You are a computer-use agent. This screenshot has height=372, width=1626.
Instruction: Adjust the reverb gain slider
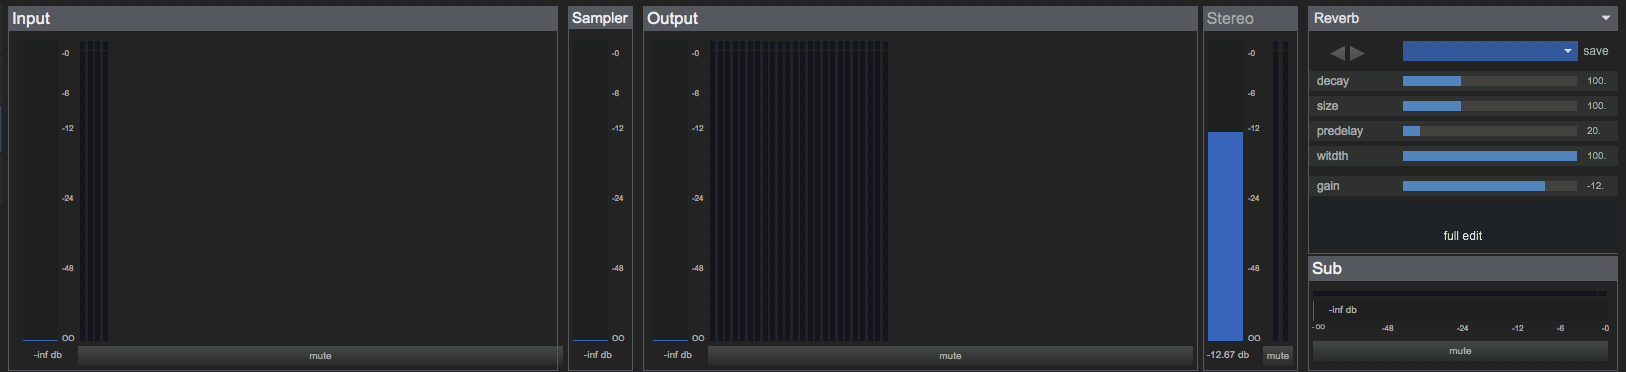click(1490, 186)
